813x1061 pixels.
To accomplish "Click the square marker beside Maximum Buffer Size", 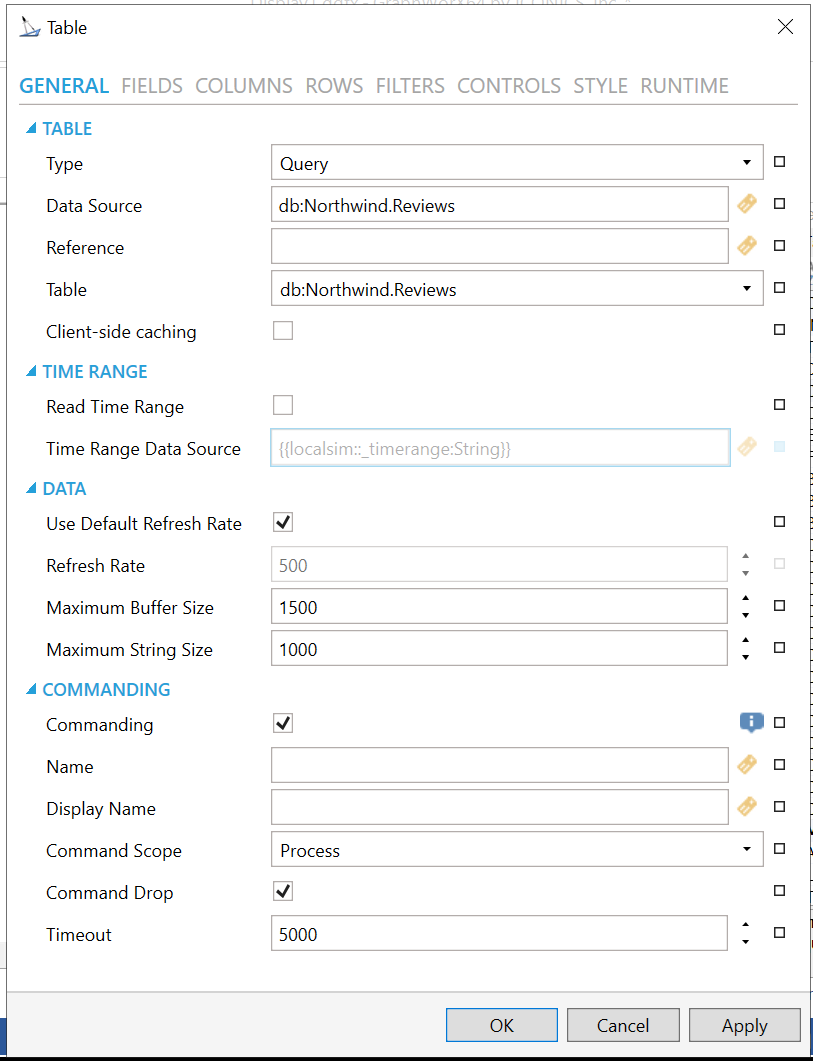I will click(x=780, y=606).
